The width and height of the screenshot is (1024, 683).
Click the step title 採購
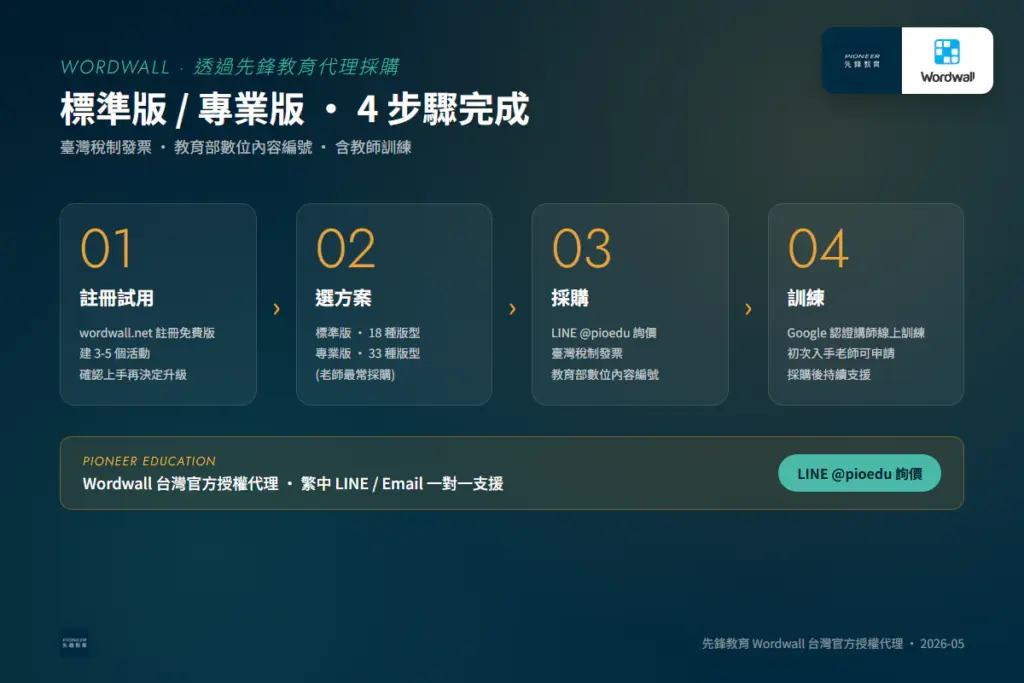click(570, 298)
